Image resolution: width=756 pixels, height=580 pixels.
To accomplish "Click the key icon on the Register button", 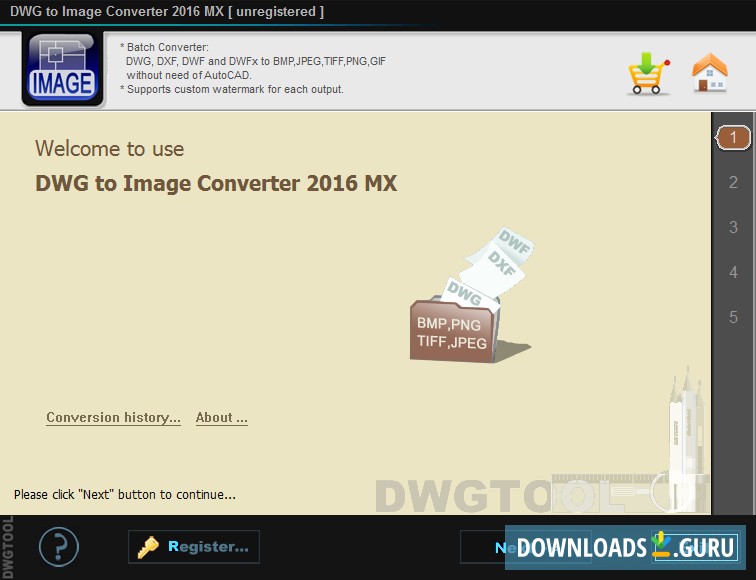I will (148, 547).
